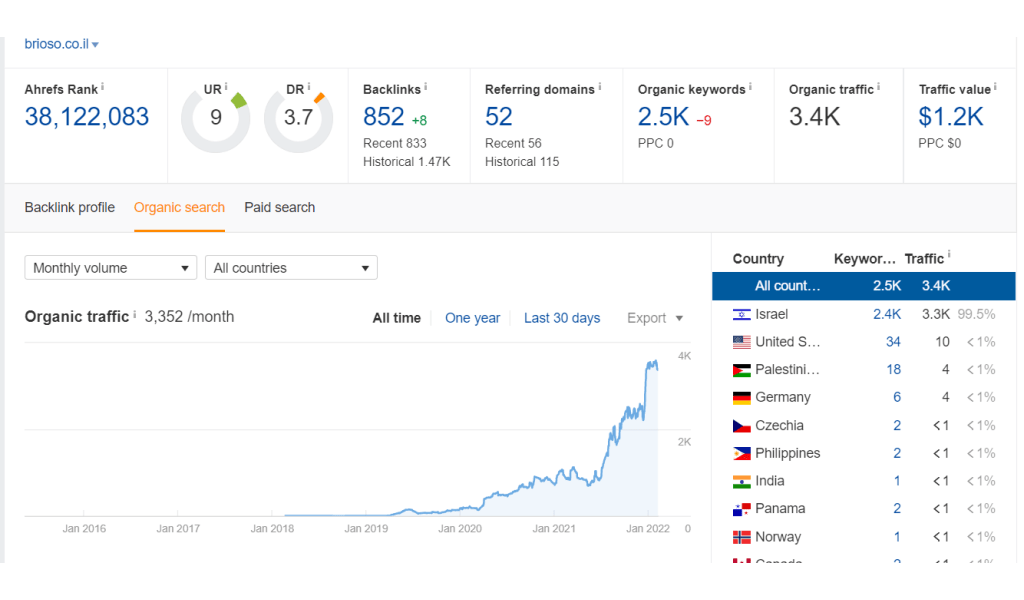This screenshot has height=600, width=1024.
Task: Open Germany's 6 keywords link
Action: click(897, 398)
